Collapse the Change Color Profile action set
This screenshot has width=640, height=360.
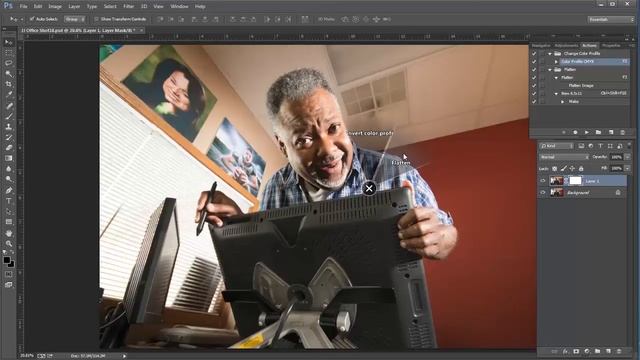[550, 53]
